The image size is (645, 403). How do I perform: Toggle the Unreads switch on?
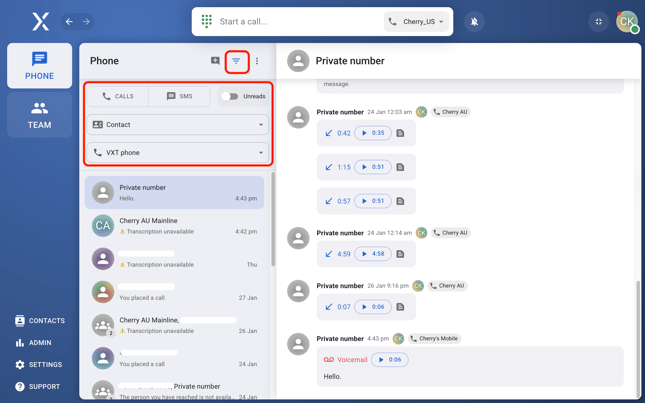[x=230, y=97]
